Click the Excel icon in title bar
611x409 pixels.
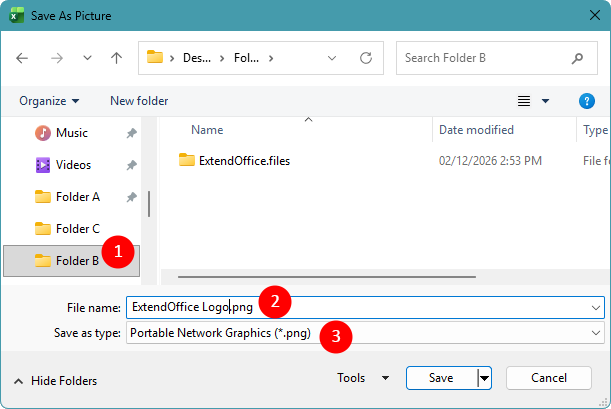click(x=16, y=16)
